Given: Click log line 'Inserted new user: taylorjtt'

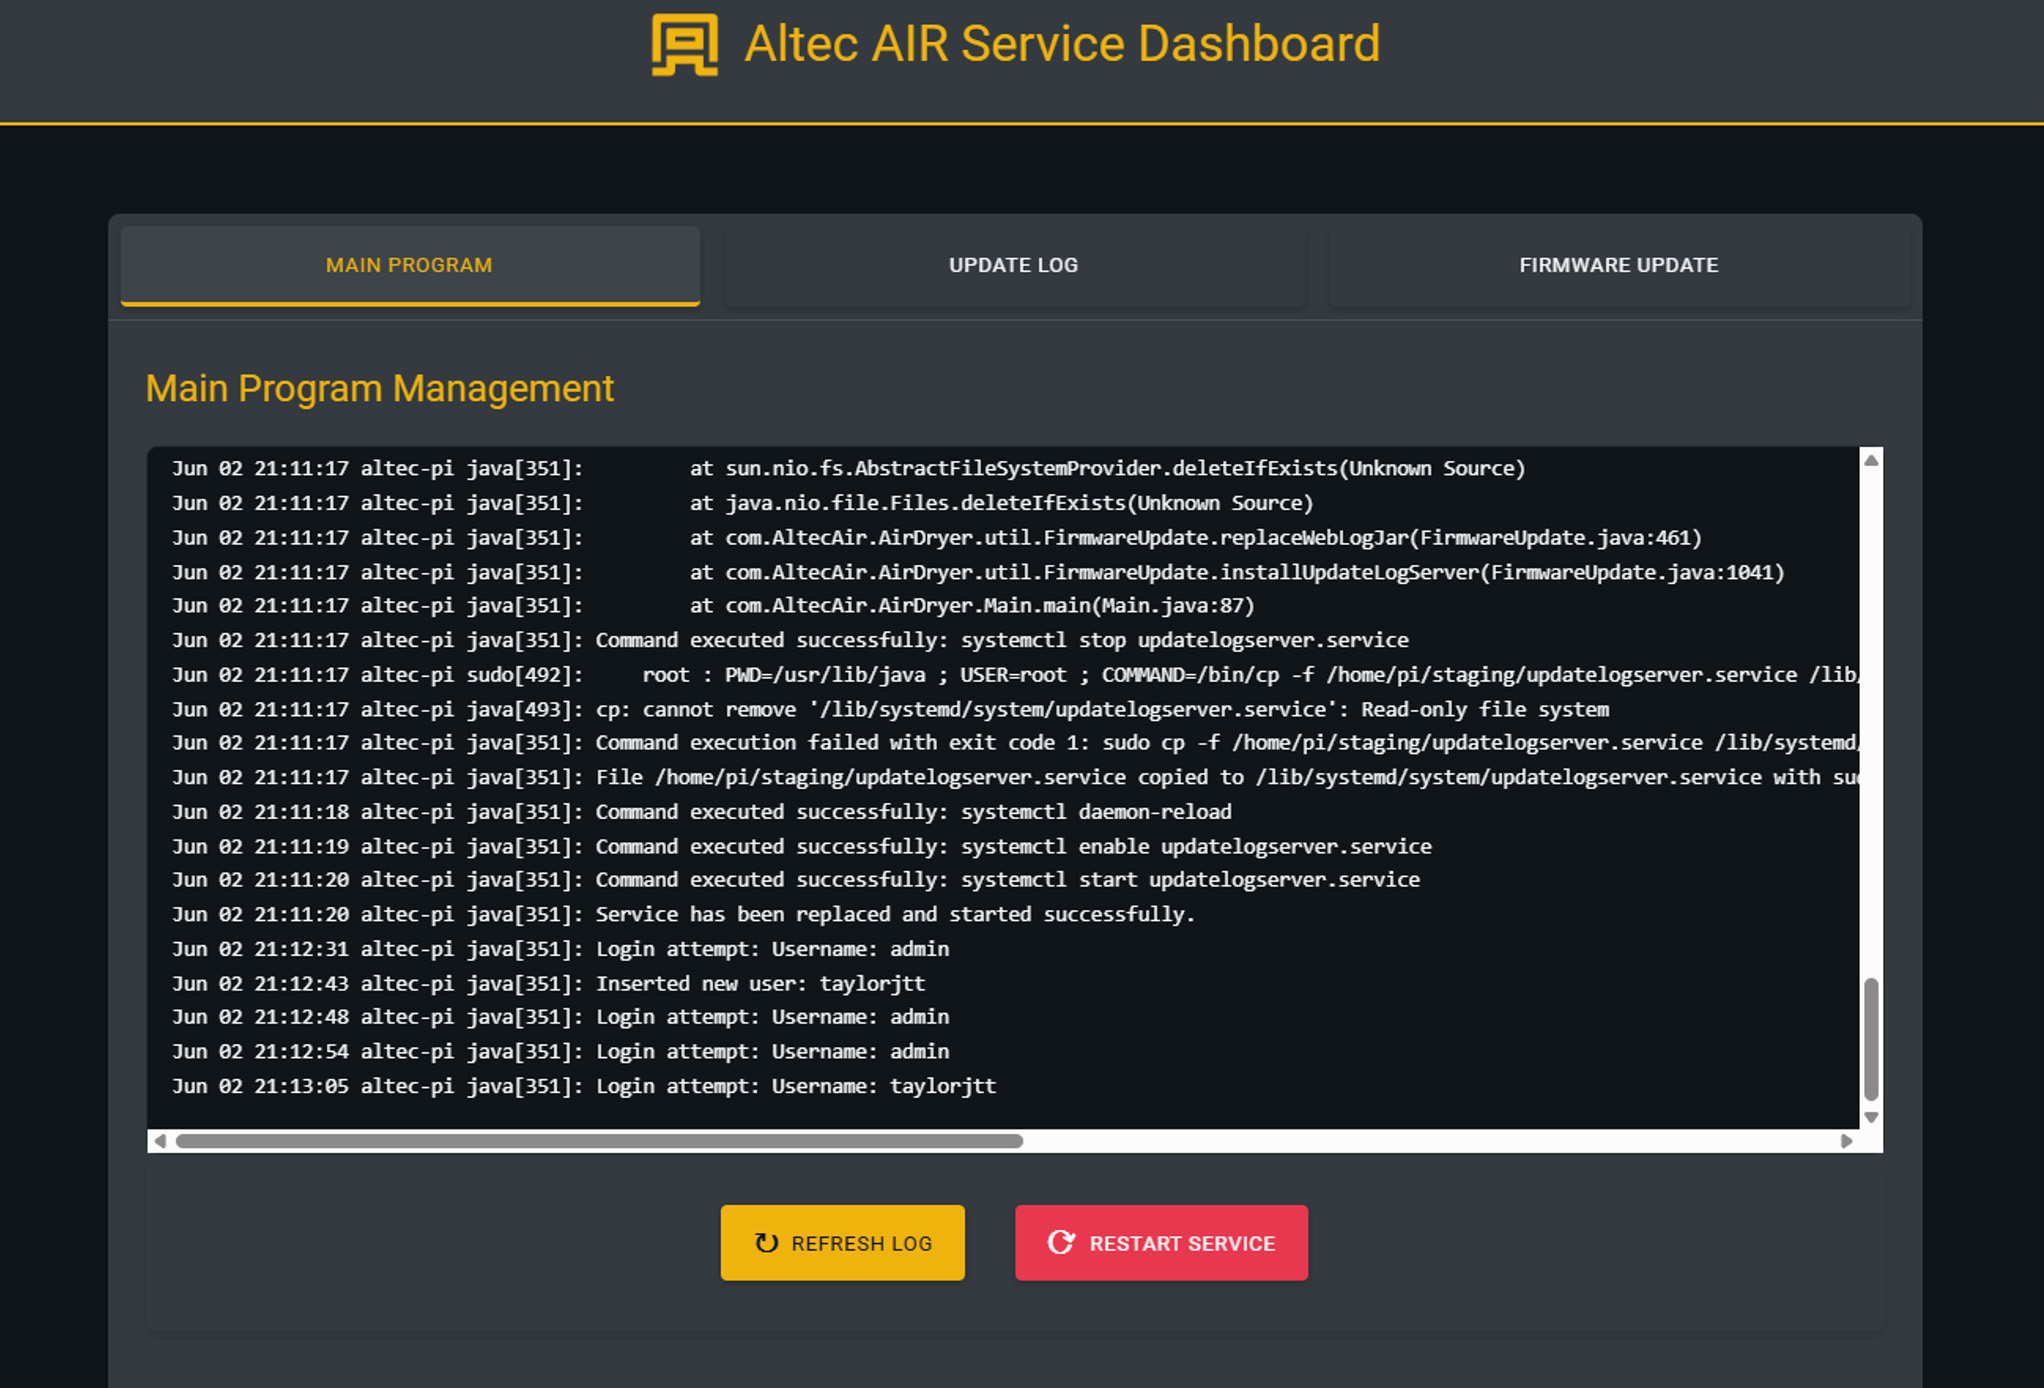Looking at the screenshot, I should tap(548, 983).
